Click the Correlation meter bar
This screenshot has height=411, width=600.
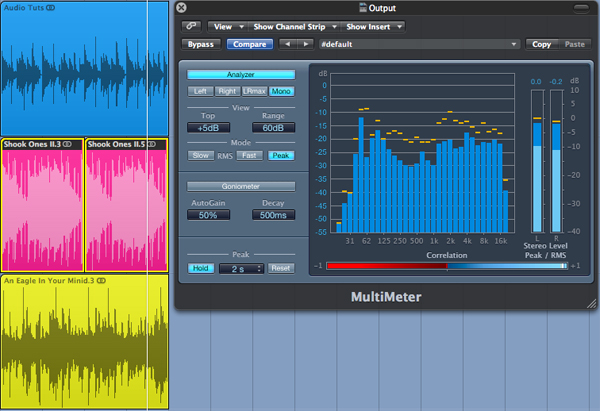point(447,266)
